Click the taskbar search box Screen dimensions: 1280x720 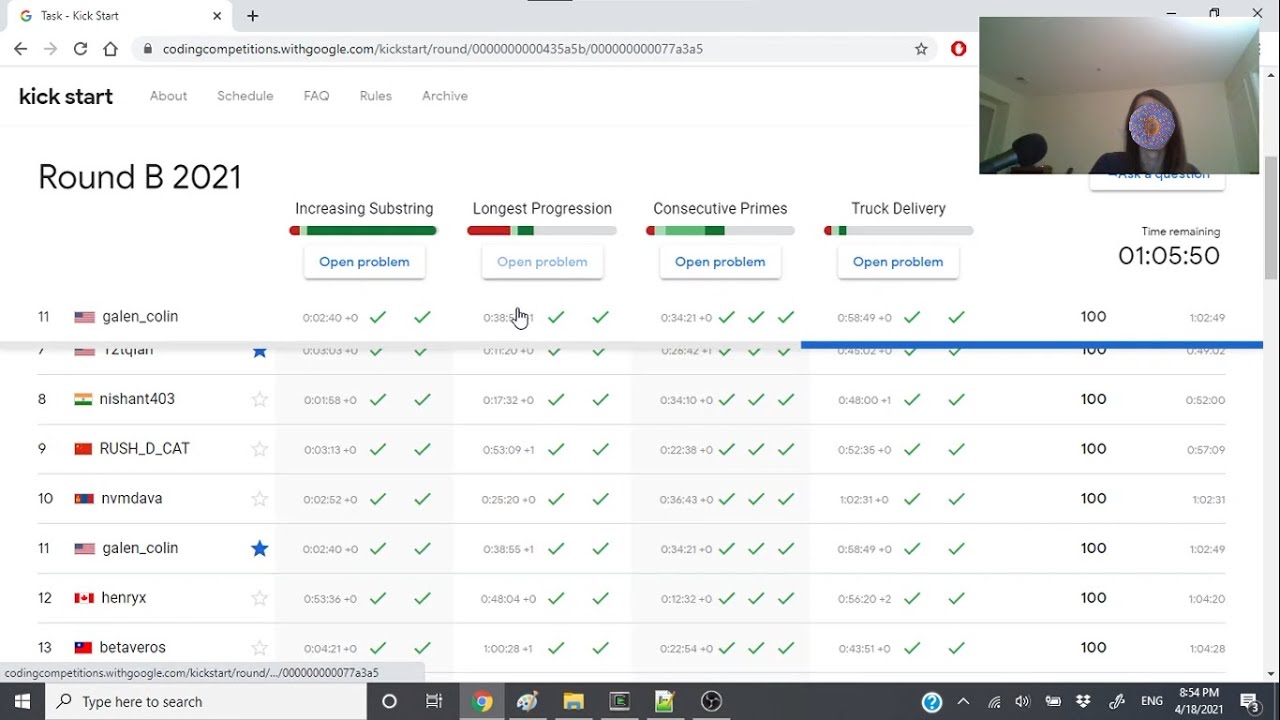pyautogui.click(x=206, y=701)
